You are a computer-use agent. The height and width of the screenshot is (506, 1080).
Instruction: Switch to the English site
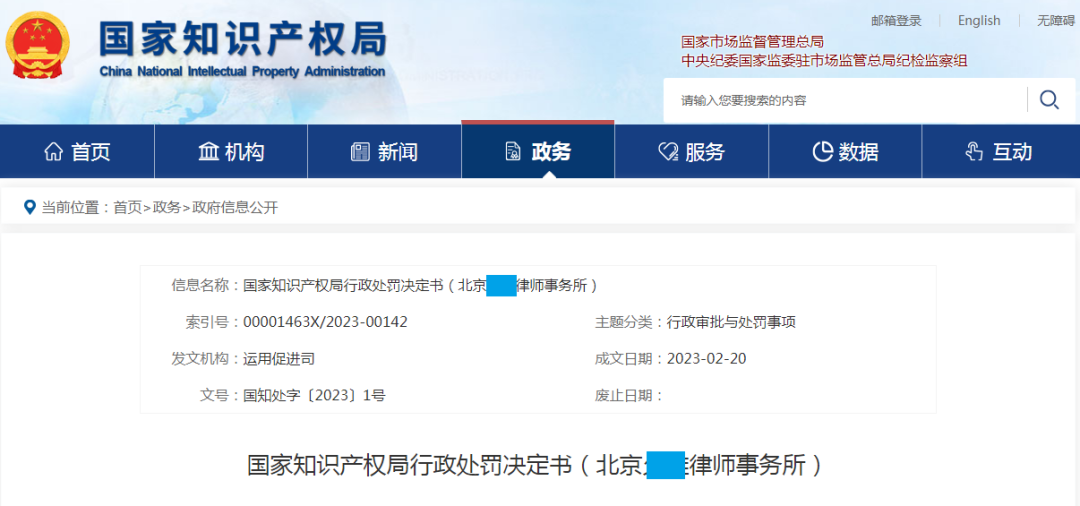(x=979, y=21)
